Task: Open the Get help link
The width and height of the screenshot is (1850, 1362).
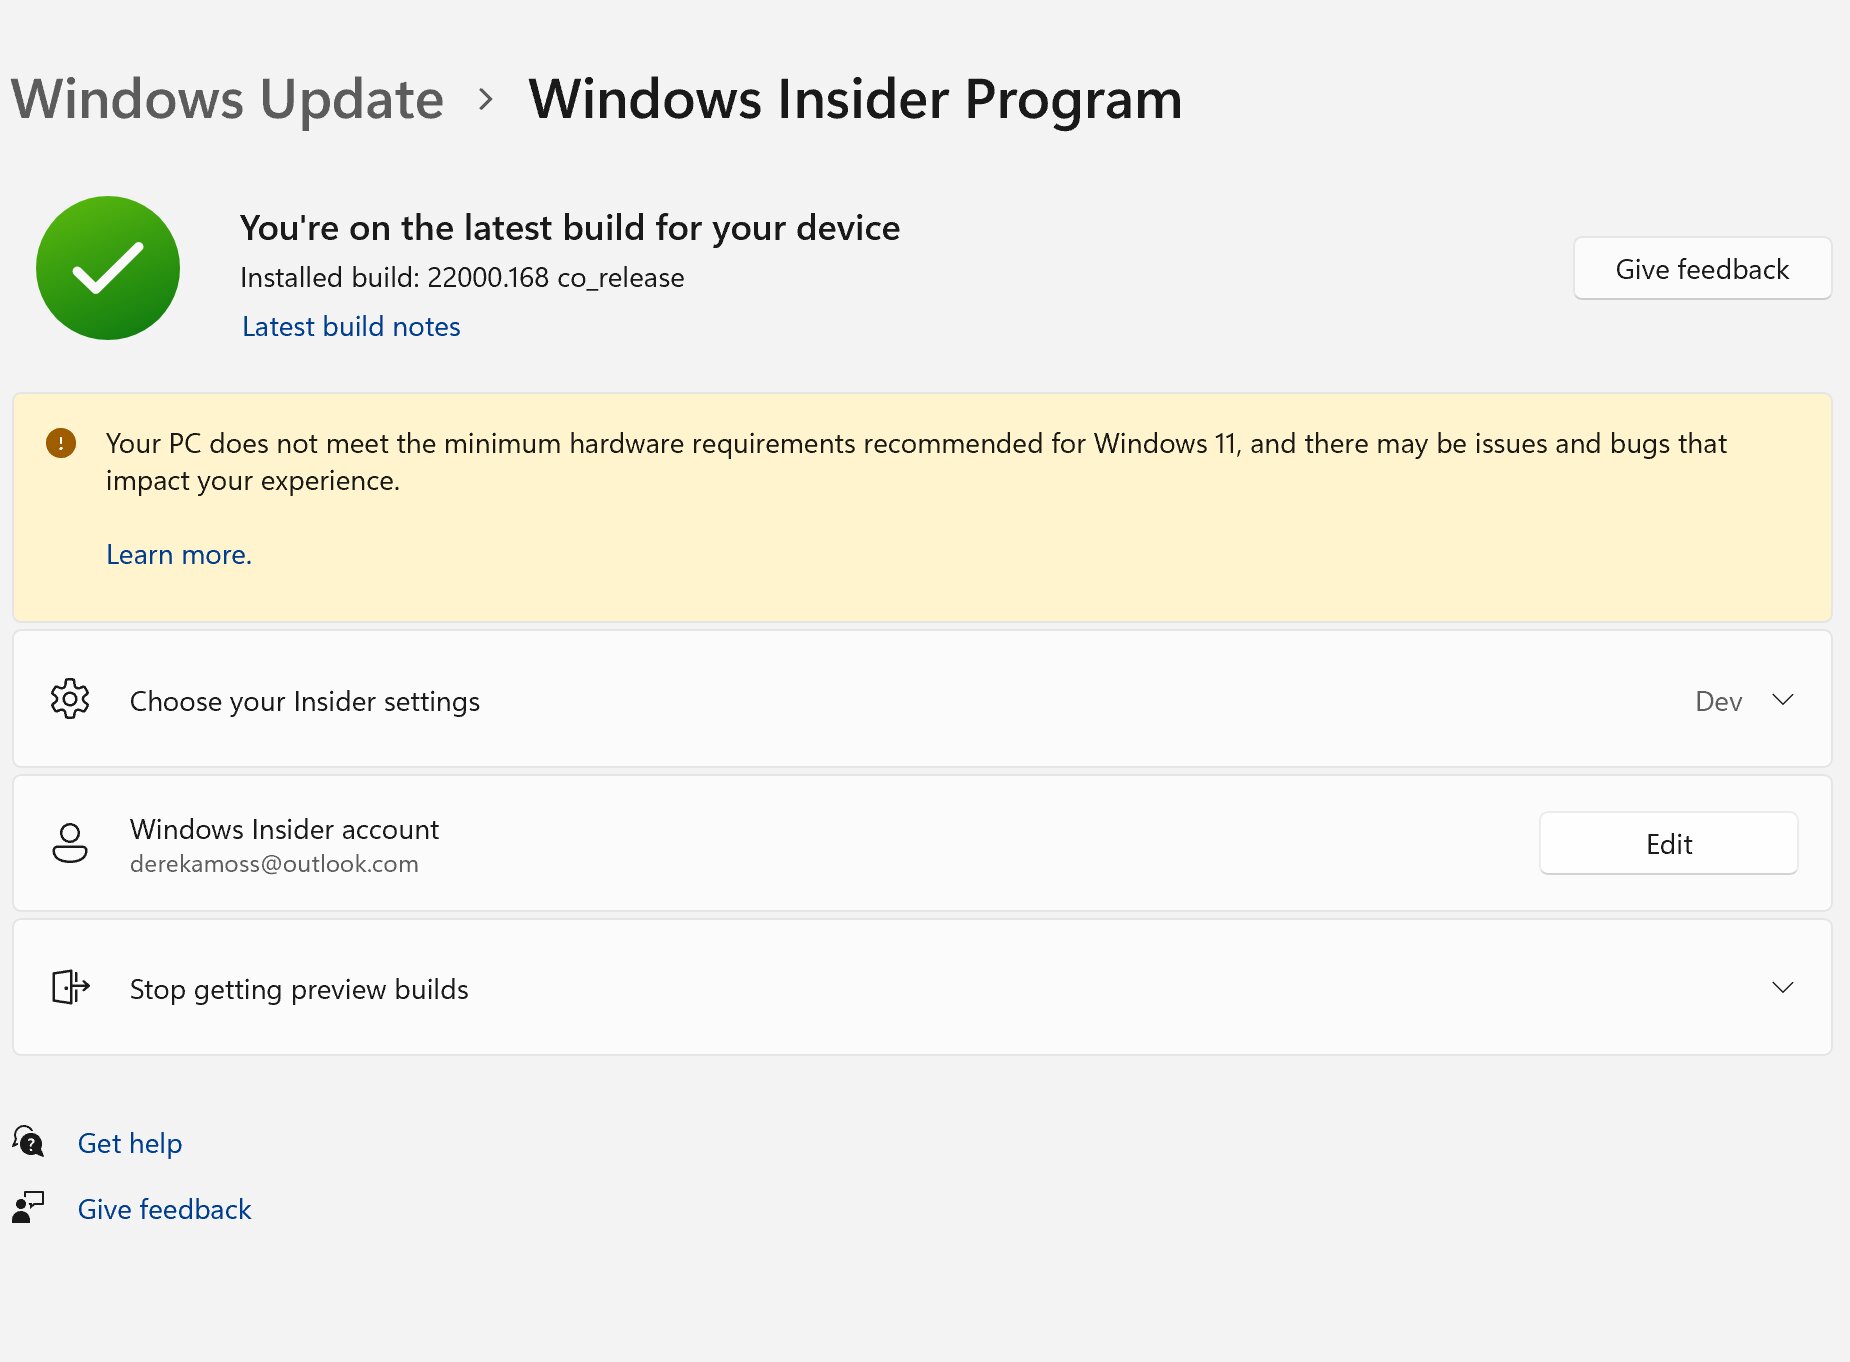Action: click(x=130, y=1143)
